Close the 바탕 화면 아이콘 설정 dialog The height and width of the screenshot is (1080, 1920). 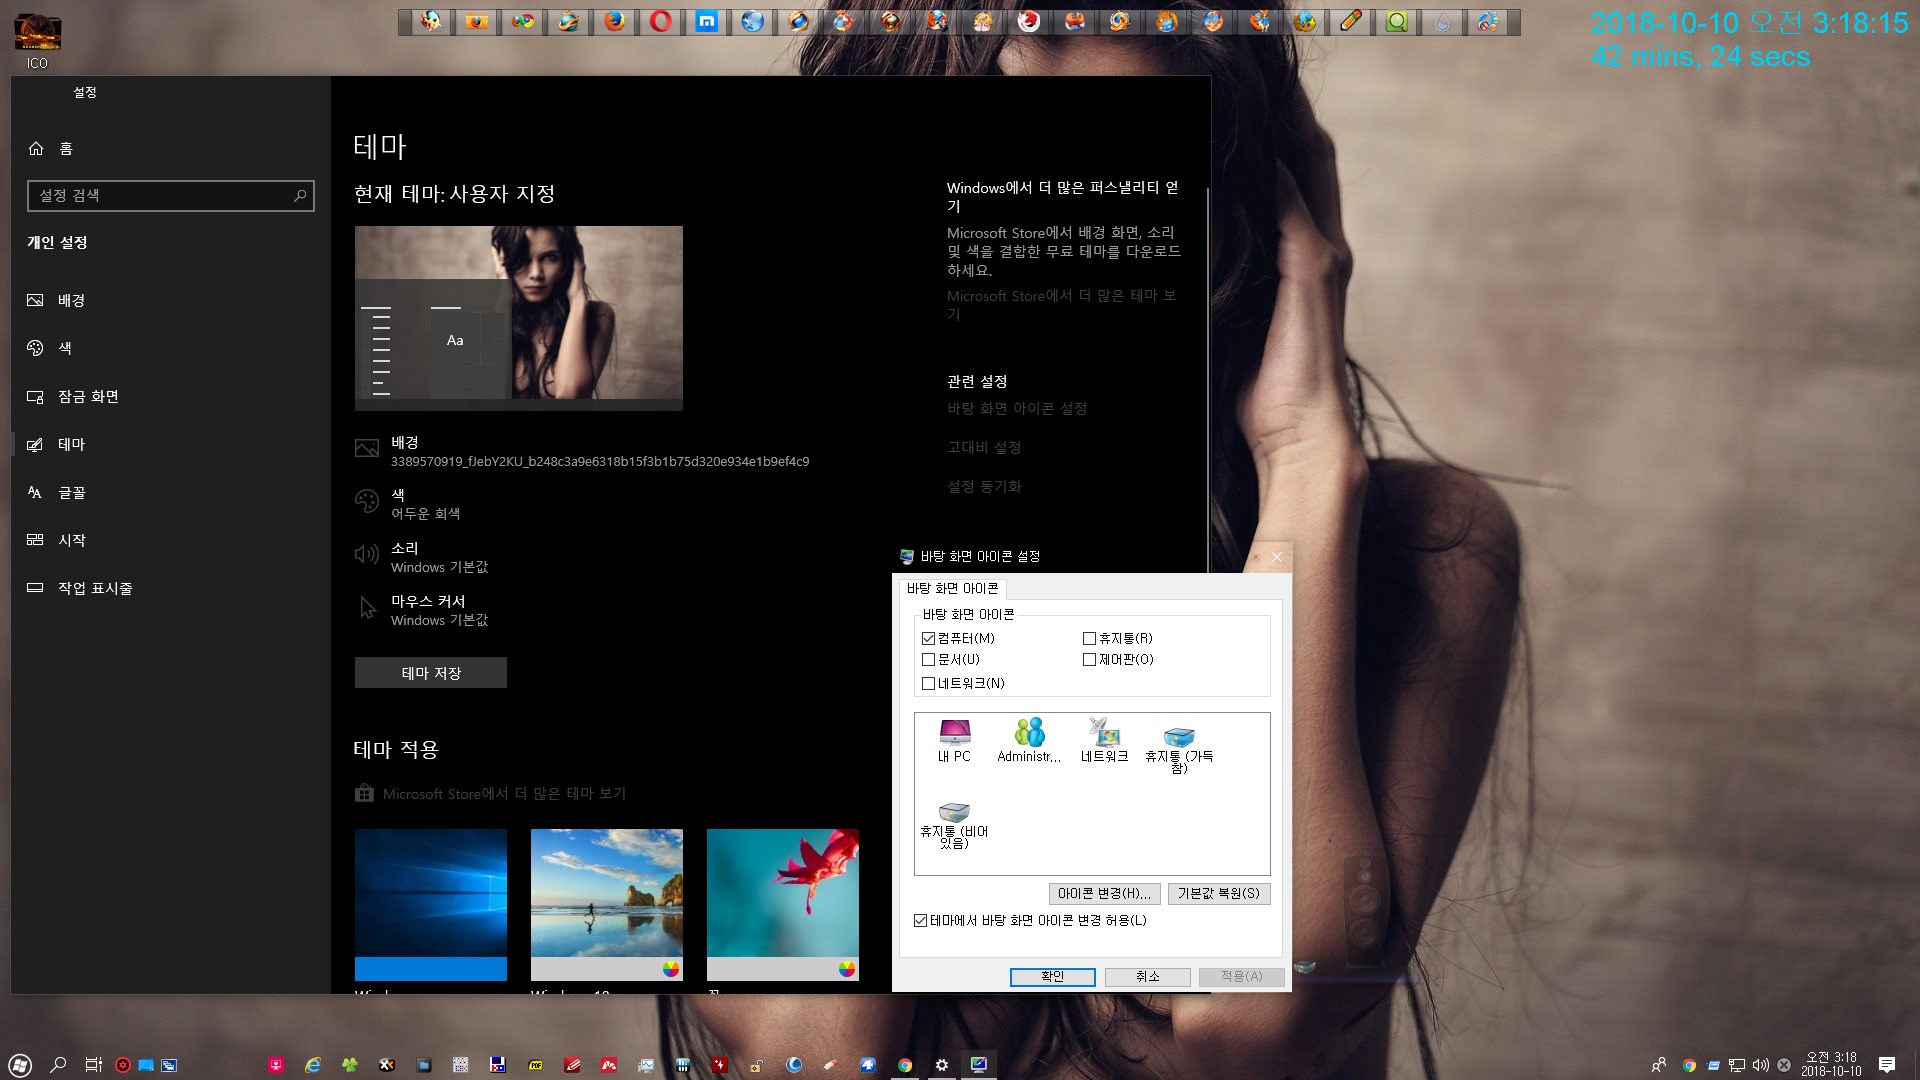tap(1276, 557)
